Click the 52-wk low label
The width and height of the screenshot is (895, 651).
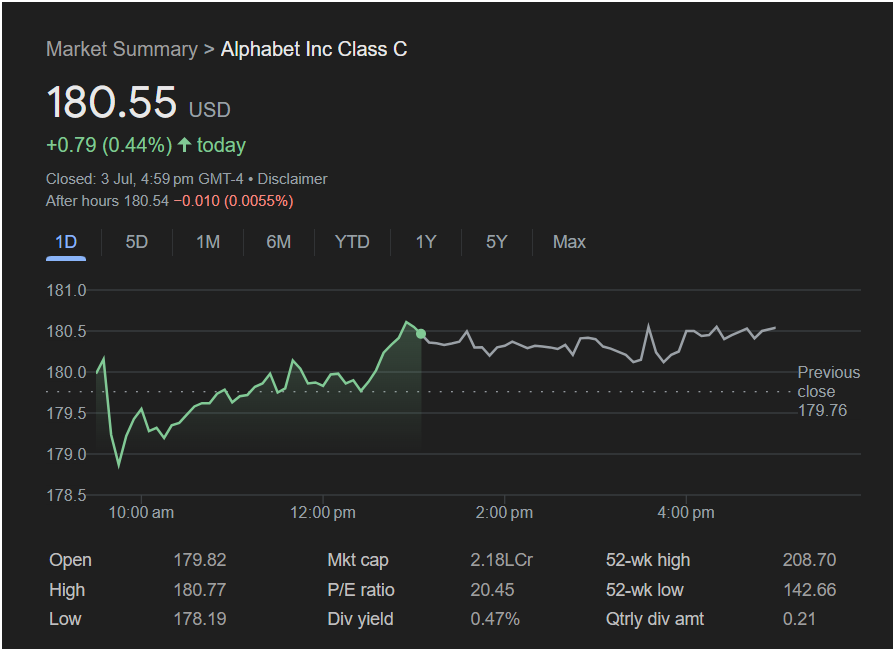644,590
